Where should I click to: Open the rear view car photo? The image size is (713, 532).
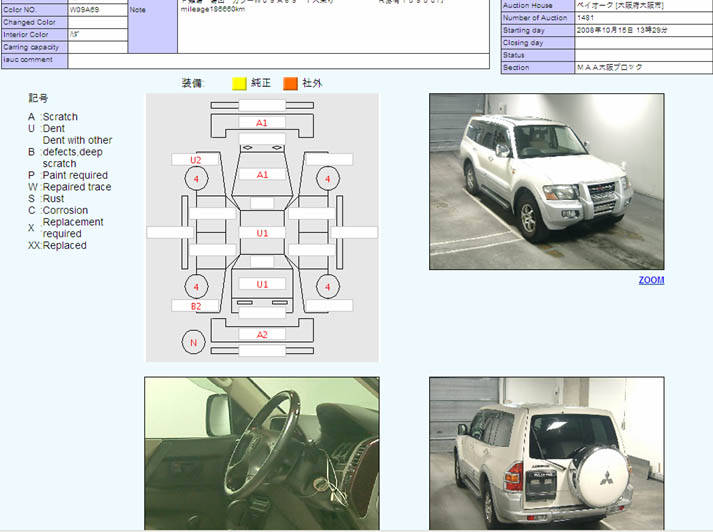pos(547,453)
